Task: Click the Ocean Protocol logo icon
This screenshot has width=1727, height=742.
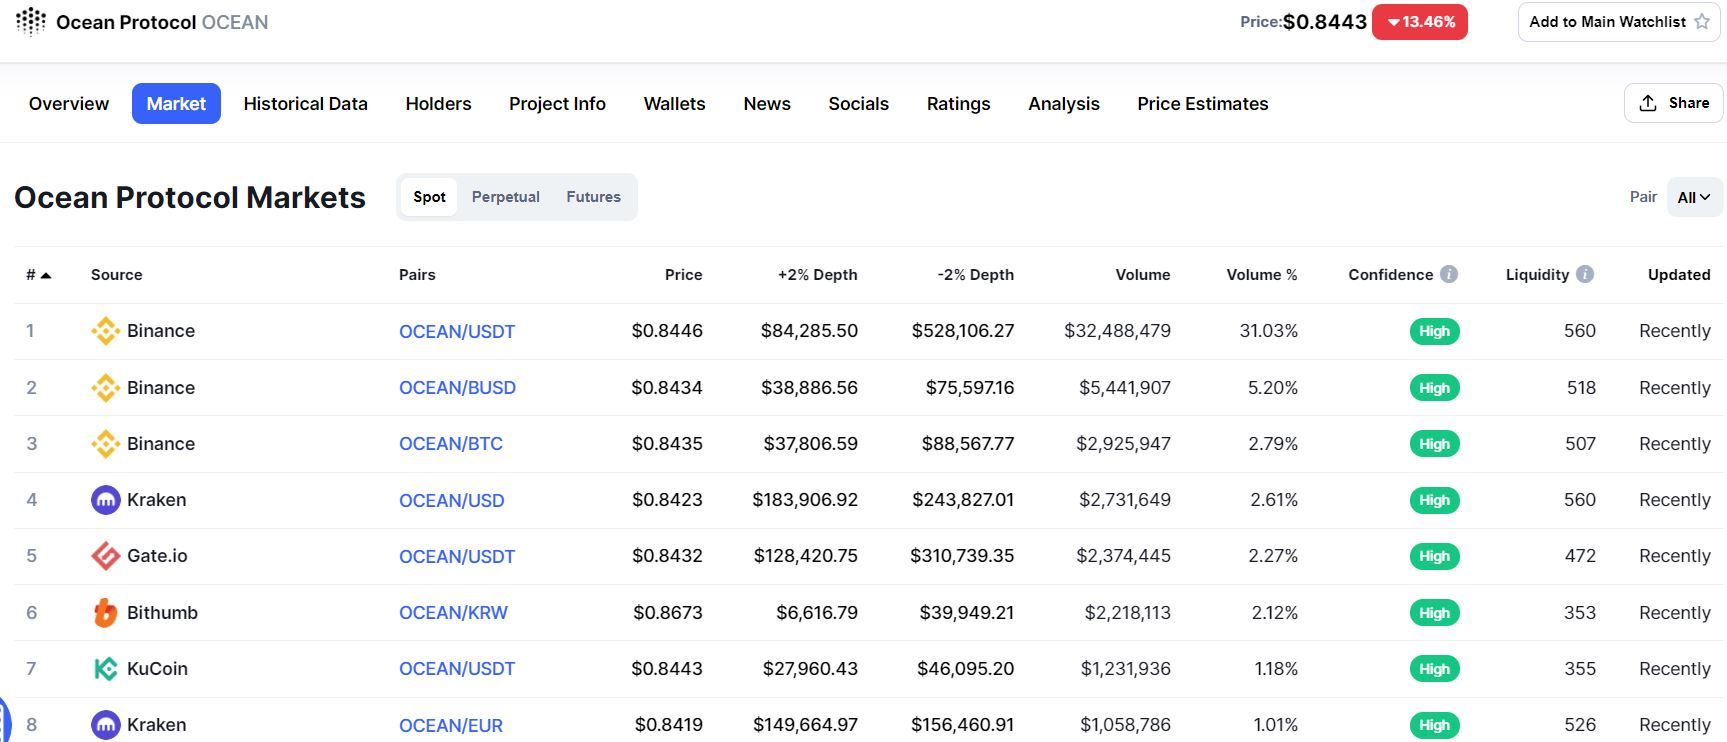Action: 31,21
